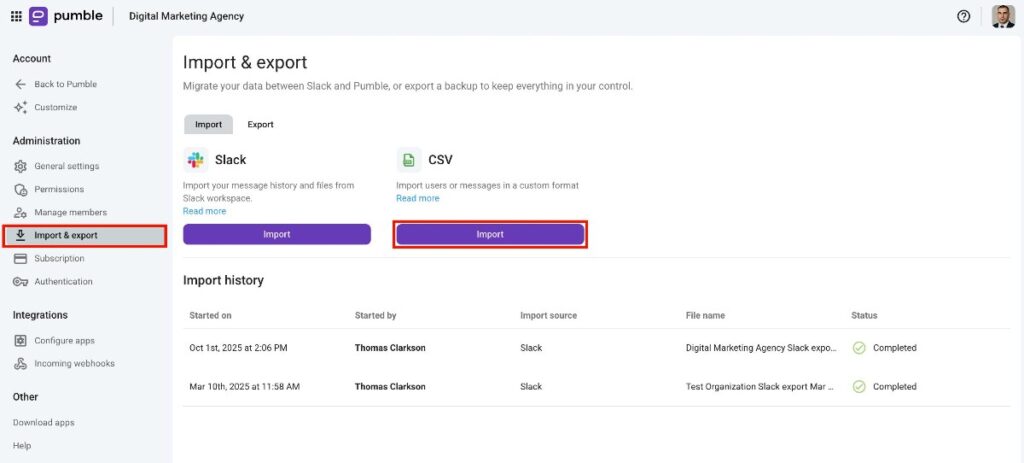Open Manage members page
The width and height of the screenshot is (1024, 463).
pos(71,212)
